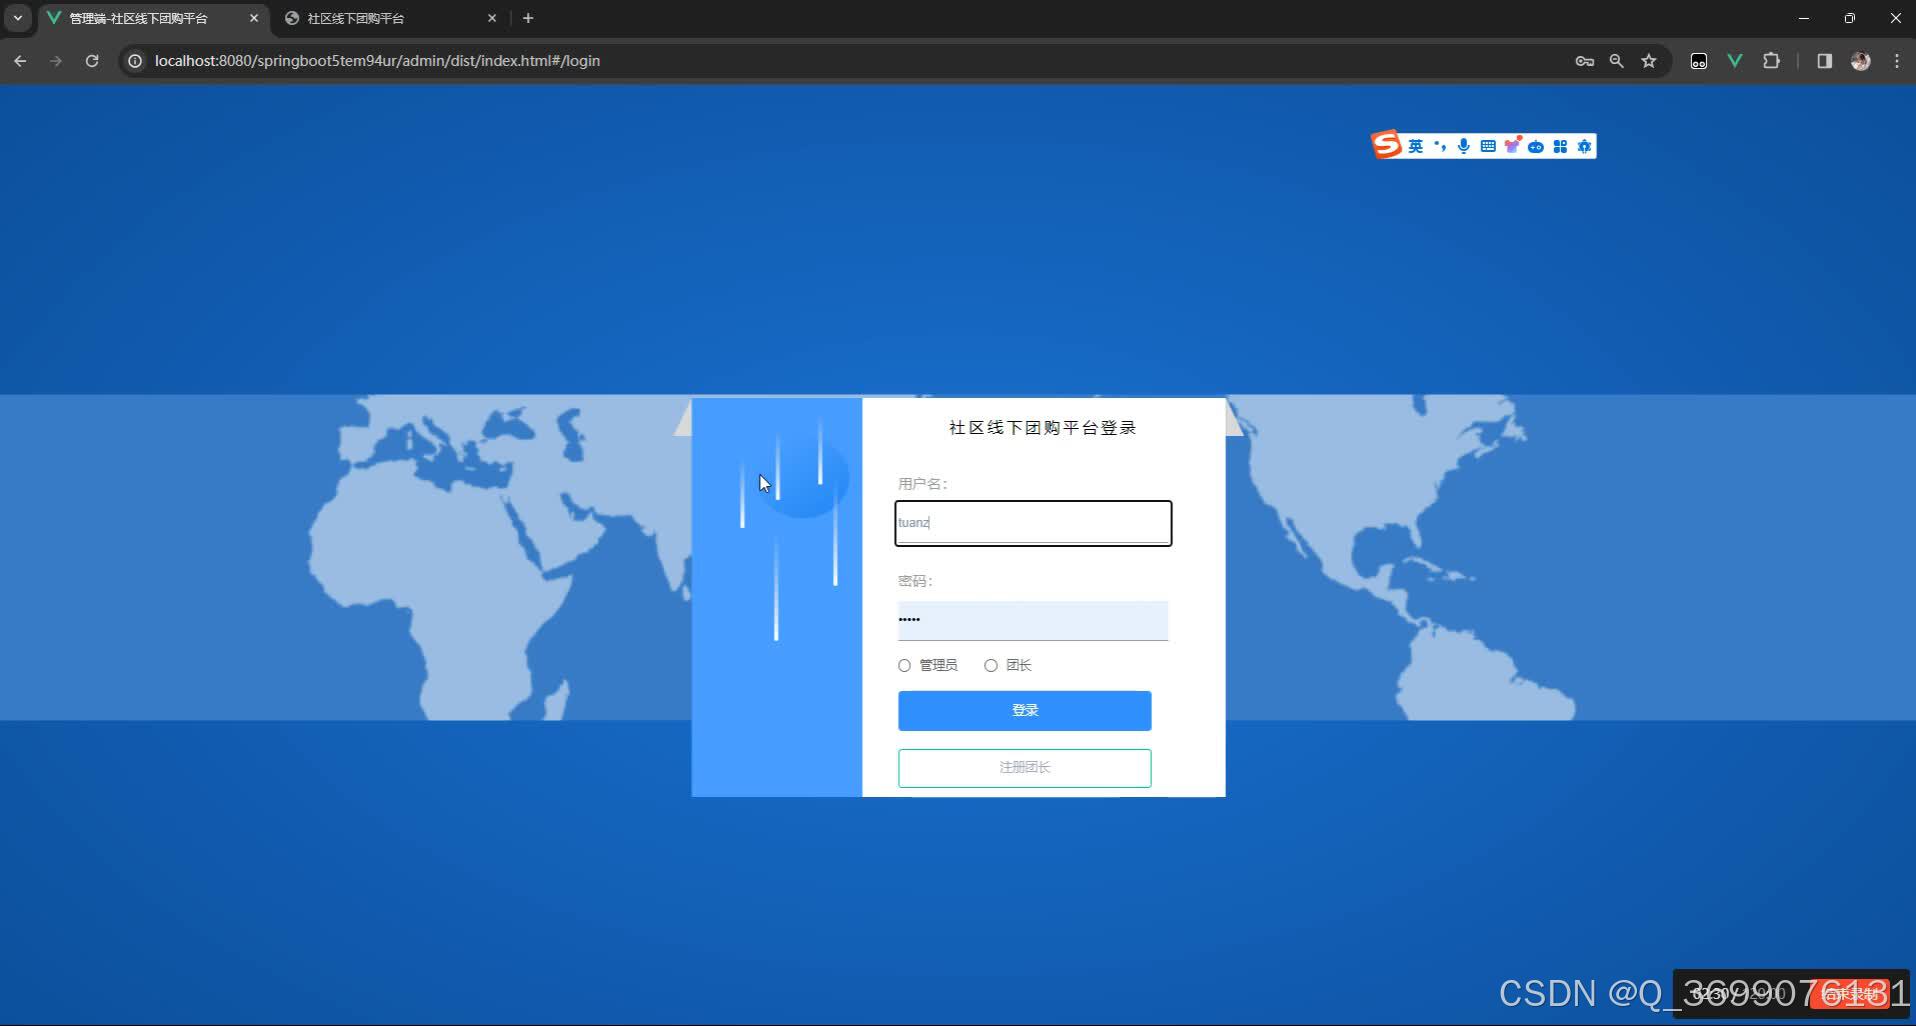The image size is (1916, 1026).
Task: Switch to the 社区线下团购平台 tab
Action: pyautogui.click(x=355, y=17)
